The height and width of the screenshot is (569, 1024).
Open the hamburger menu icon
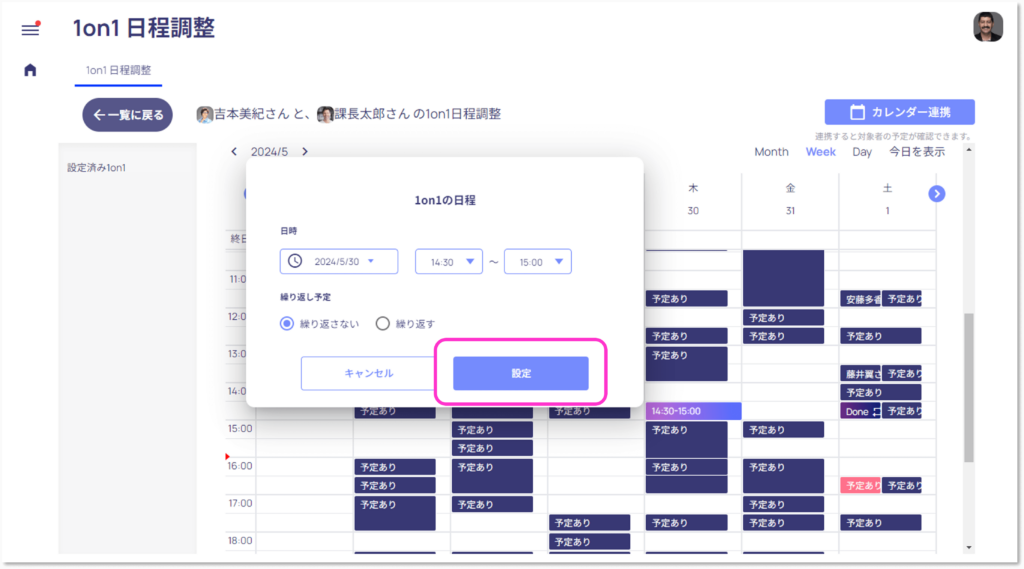30,29
